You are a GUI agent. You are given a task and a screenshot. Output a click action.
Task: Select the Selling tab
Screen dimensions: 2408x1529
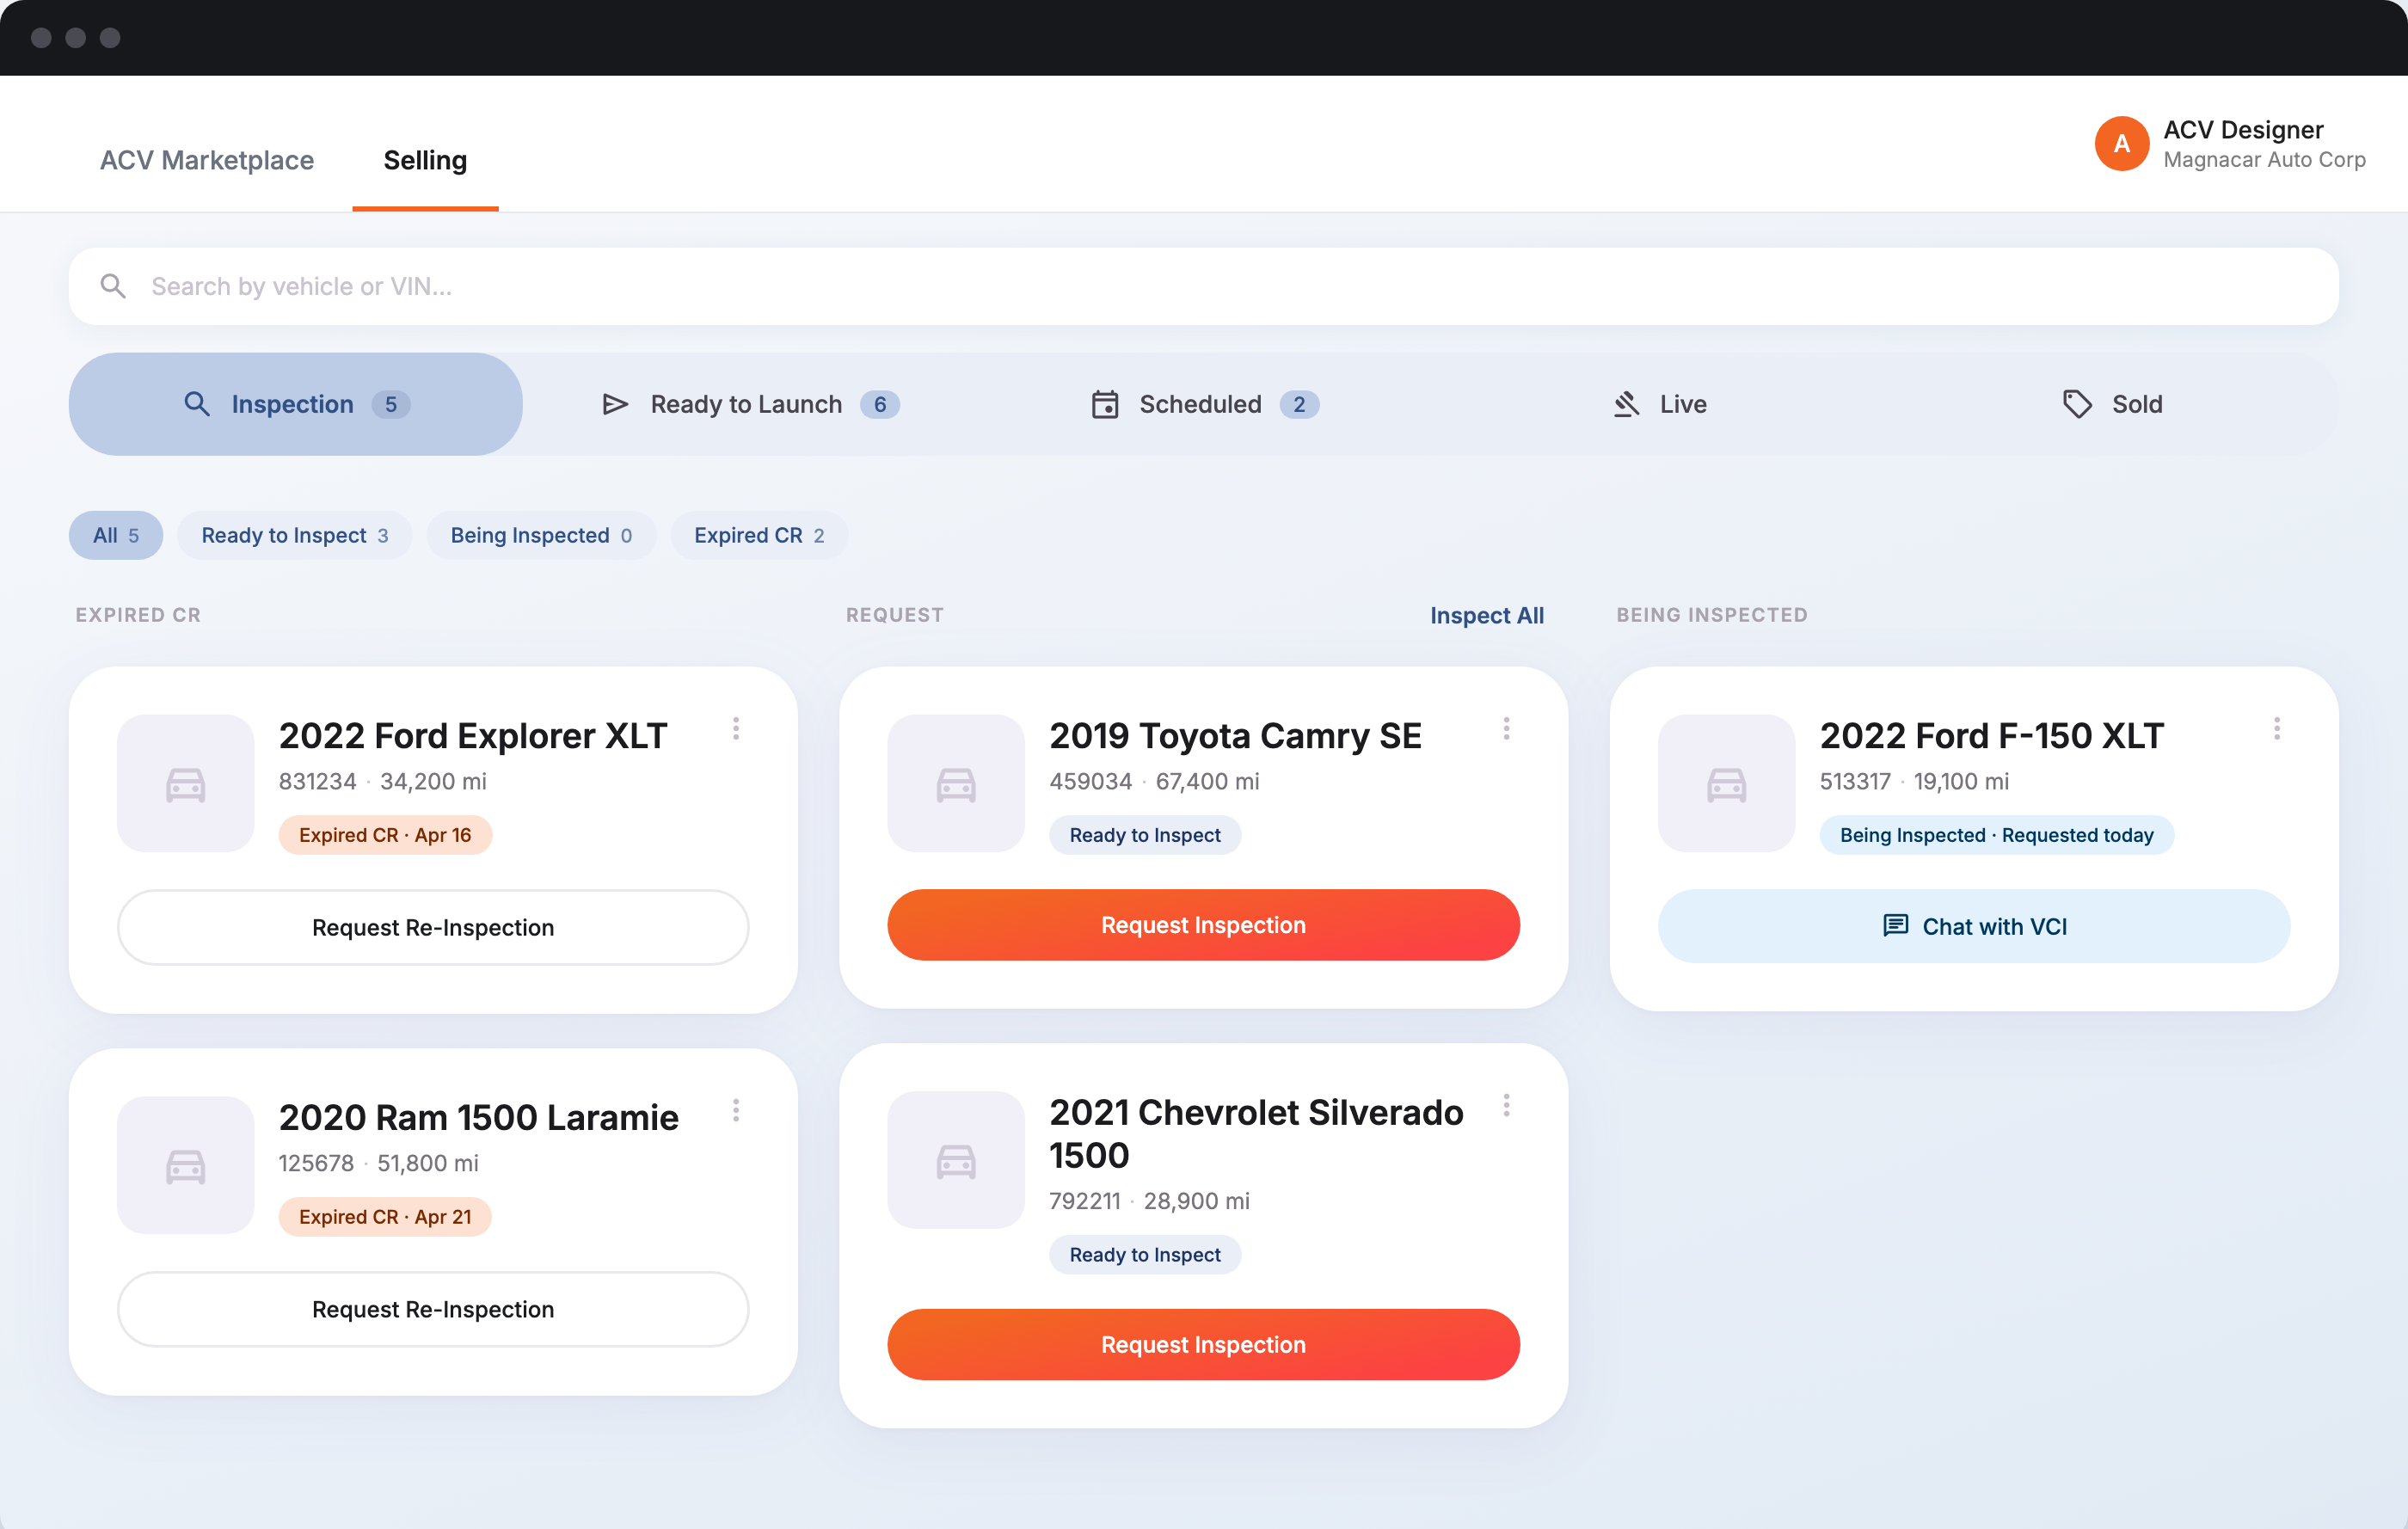[425, 160]
